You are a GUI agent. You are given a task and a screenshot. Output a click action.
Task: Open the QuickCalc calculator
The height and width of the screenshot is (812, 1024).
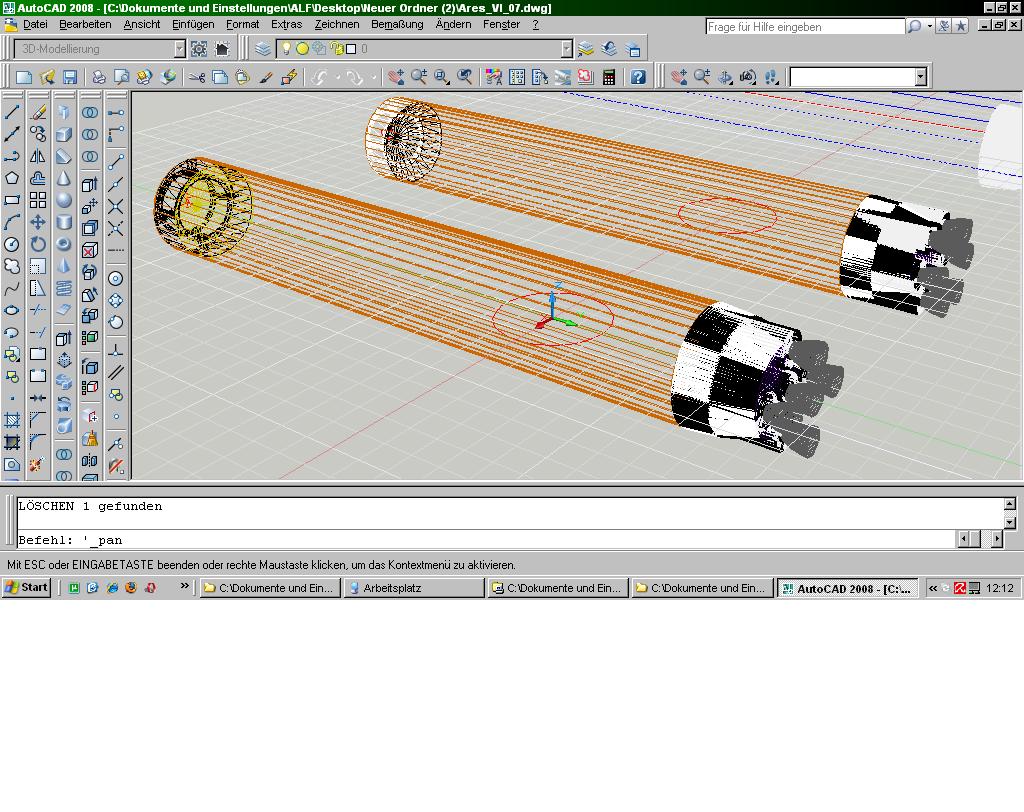609,77
